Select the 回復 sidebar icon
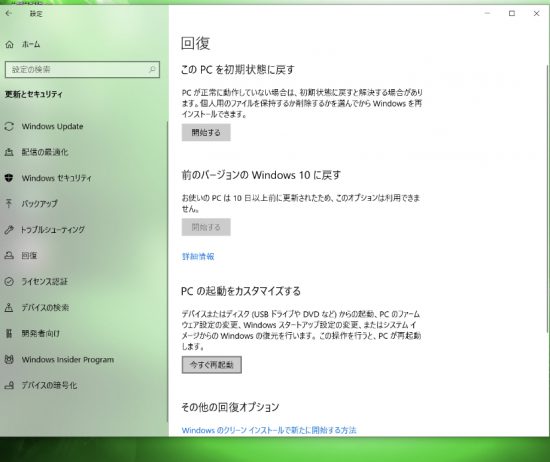The height and width of the screenshot is (462, 550). pyautogui.click(x=9, y=255)
